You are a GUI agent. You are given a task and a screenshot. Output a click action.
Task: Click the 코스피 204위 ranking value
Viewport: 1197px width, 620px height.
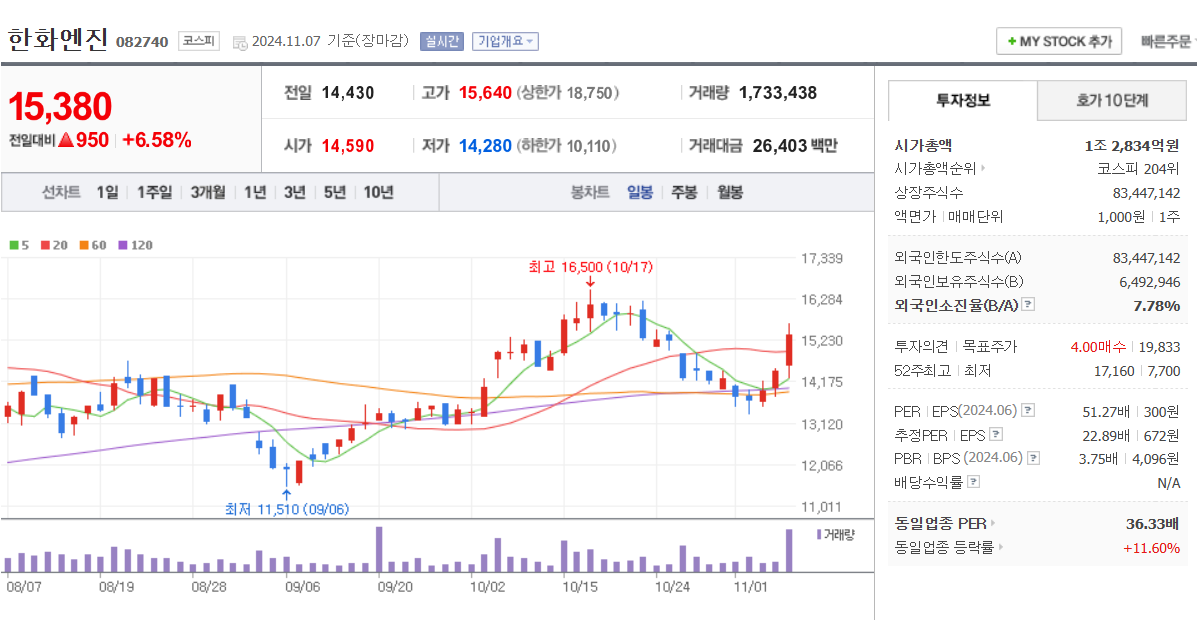[1138, 169]
